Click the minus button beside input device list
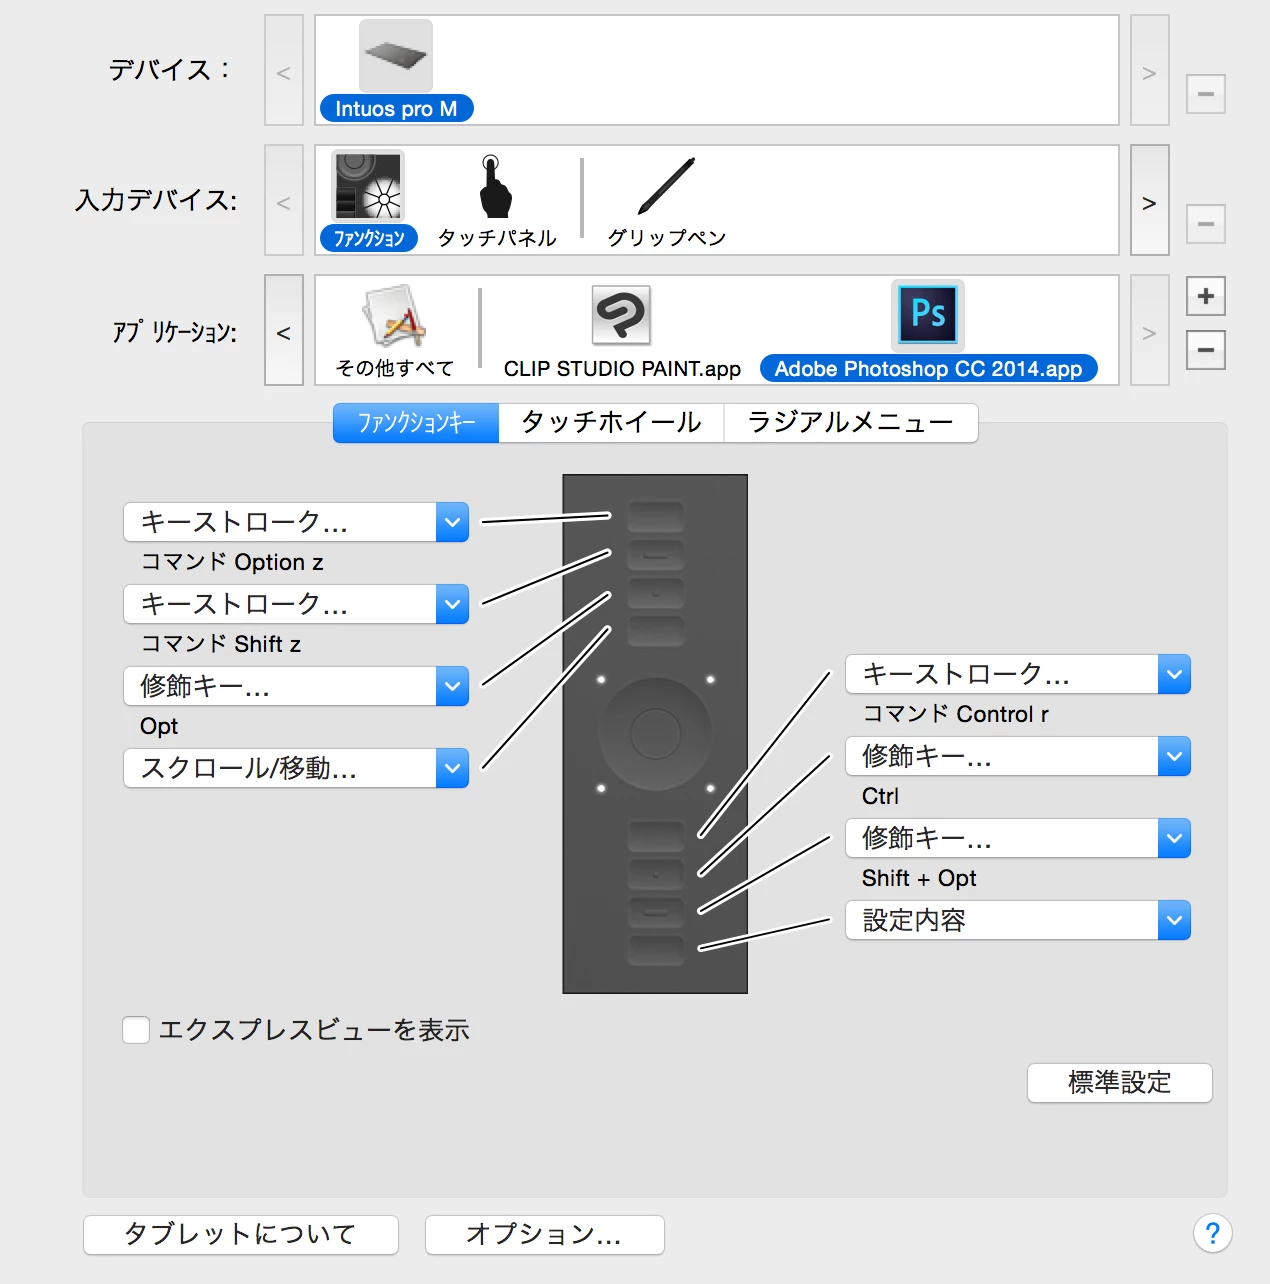Screen dimensions: 1270x1284 1206,224
